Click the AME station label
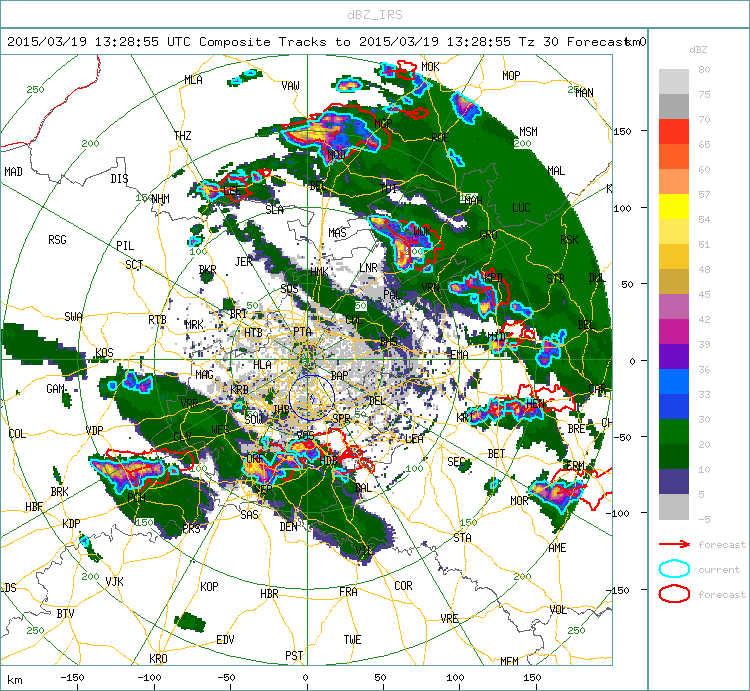750x691 pixels. [x=557, y=548]
